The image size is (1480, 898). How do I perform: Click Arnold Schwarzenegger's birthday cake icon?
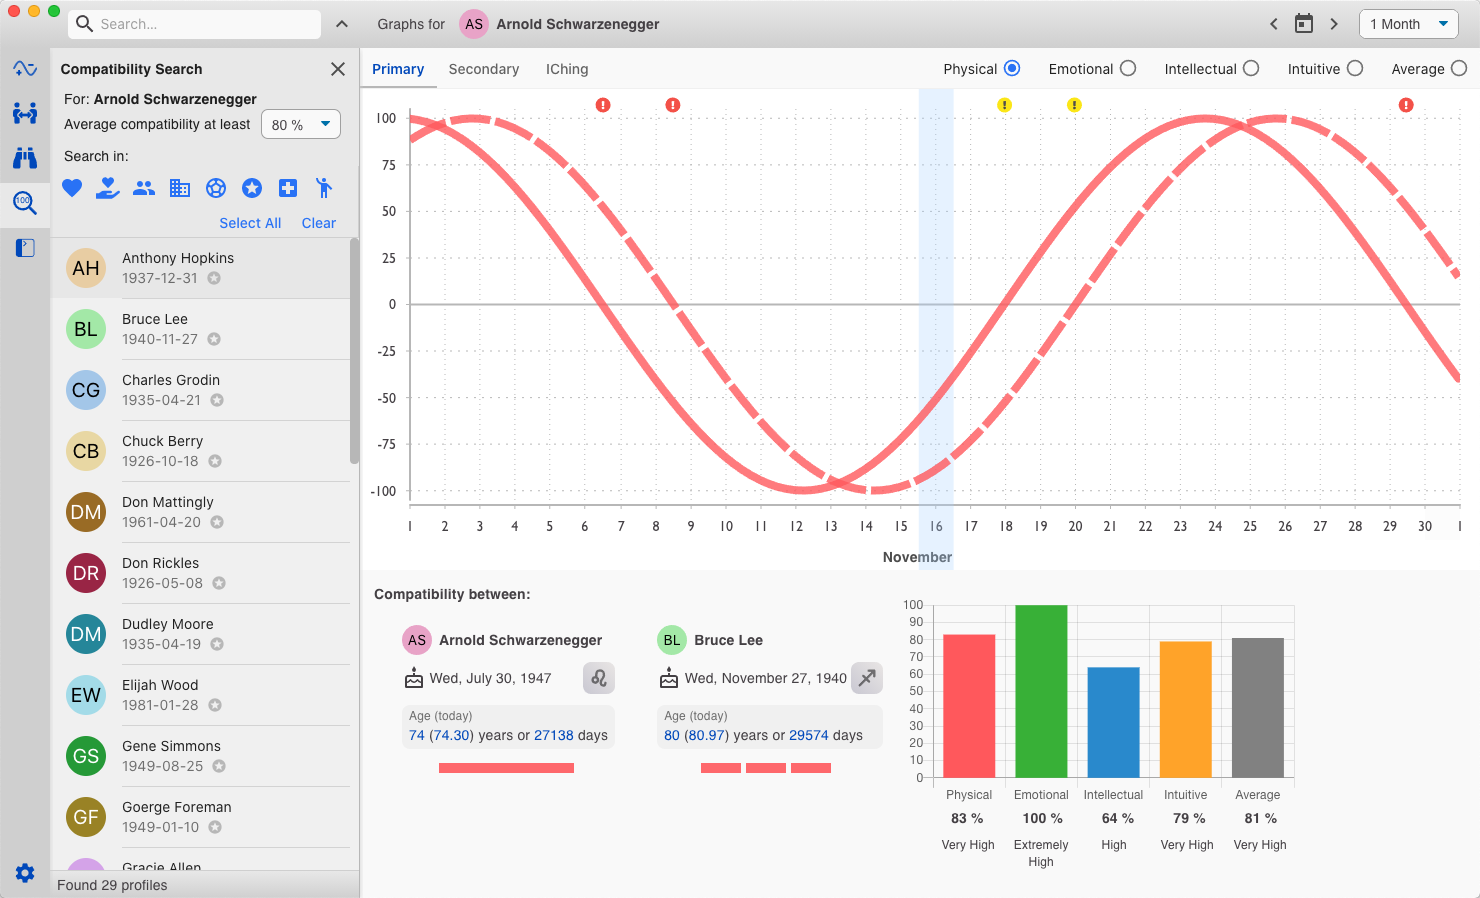pos(414,678)
